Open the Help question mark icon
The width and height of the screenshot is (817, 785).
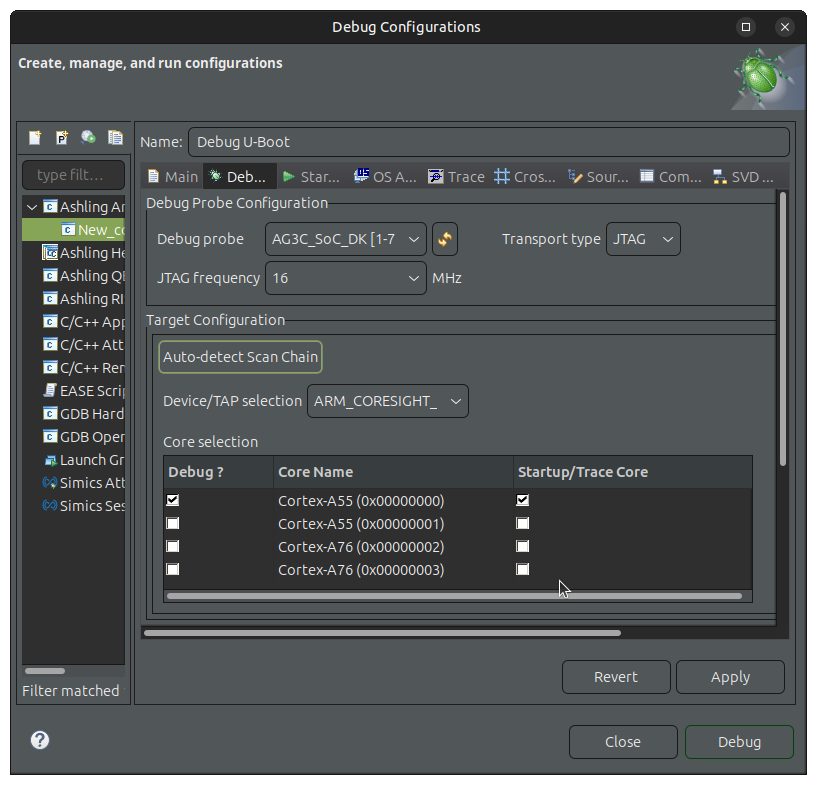click(x=40, y=740)
